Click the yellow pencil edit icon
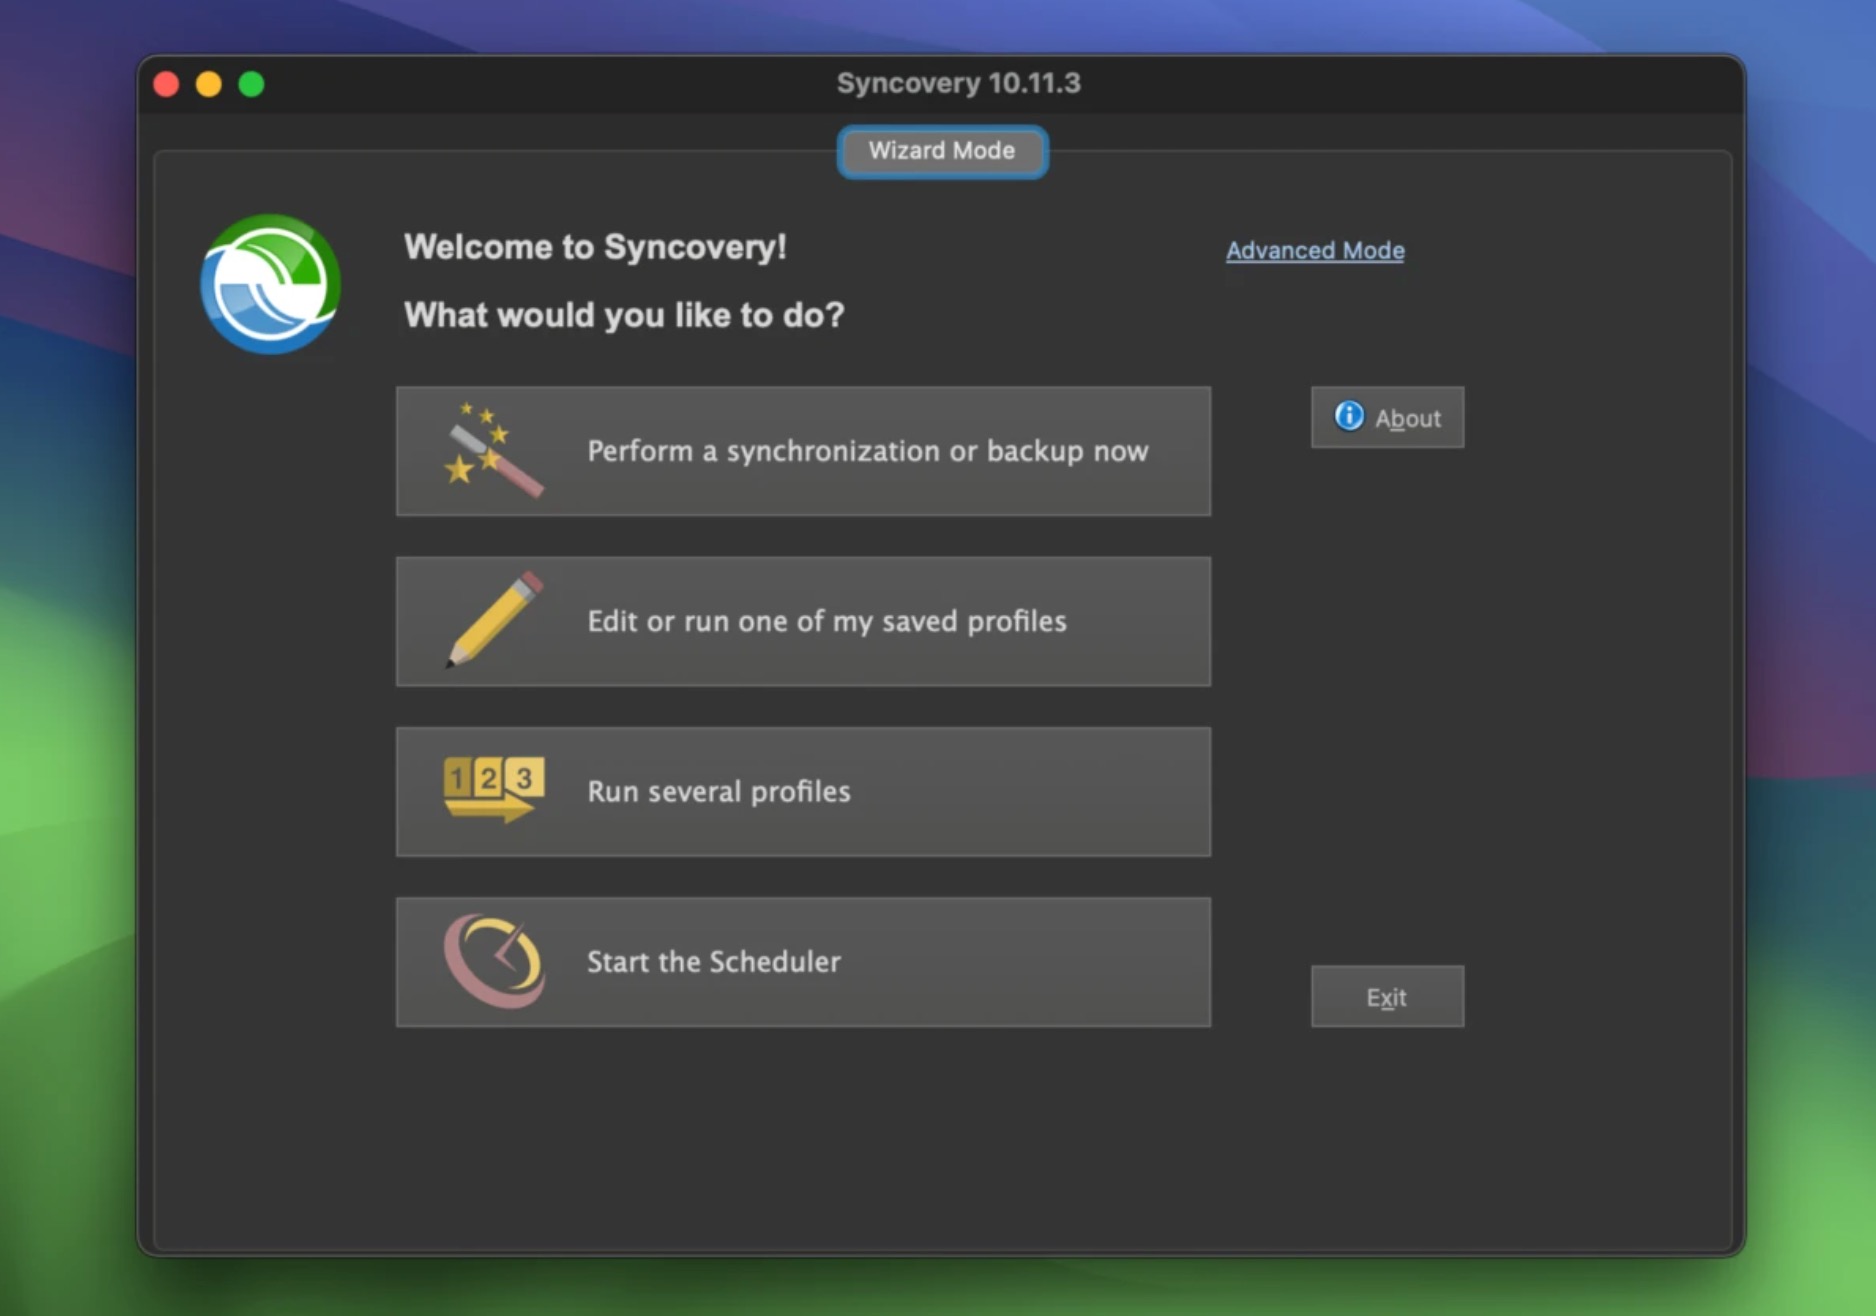This screenshot has height=1316, width=1876. tap(494, 620)
